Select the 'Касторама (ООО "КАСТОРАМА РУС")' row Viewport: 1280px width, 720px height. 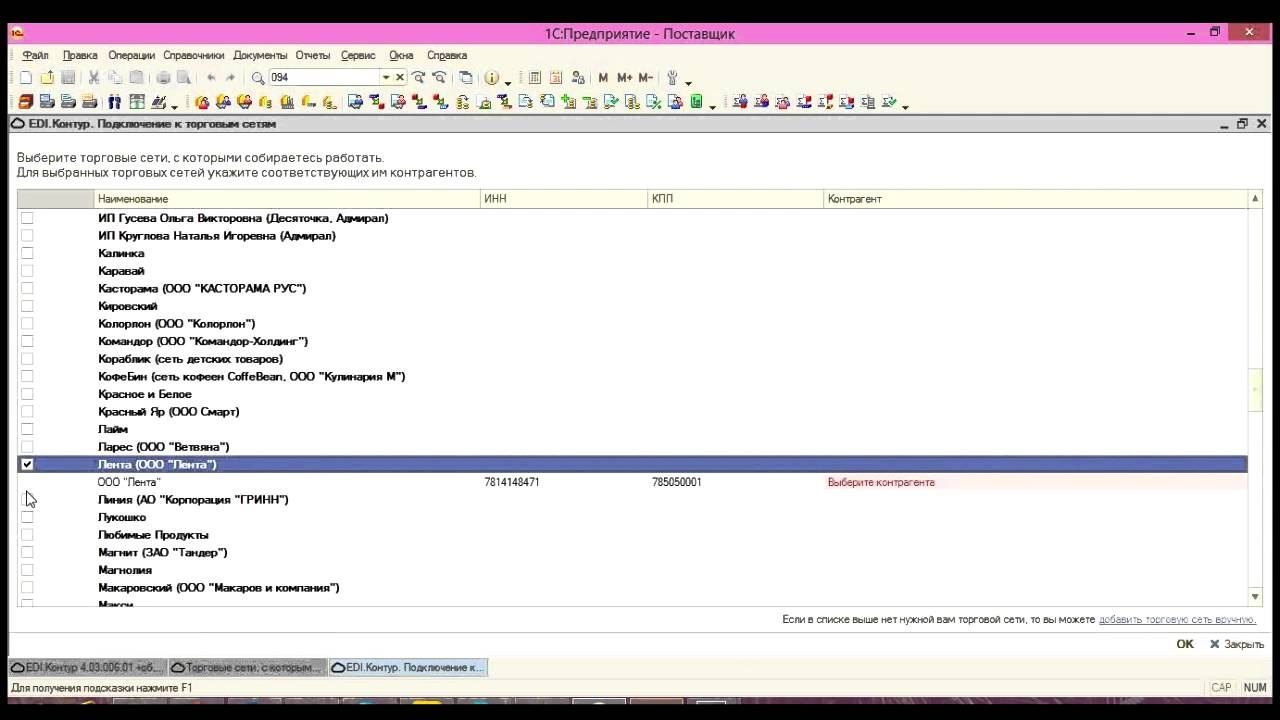click(x=632, y=288)
